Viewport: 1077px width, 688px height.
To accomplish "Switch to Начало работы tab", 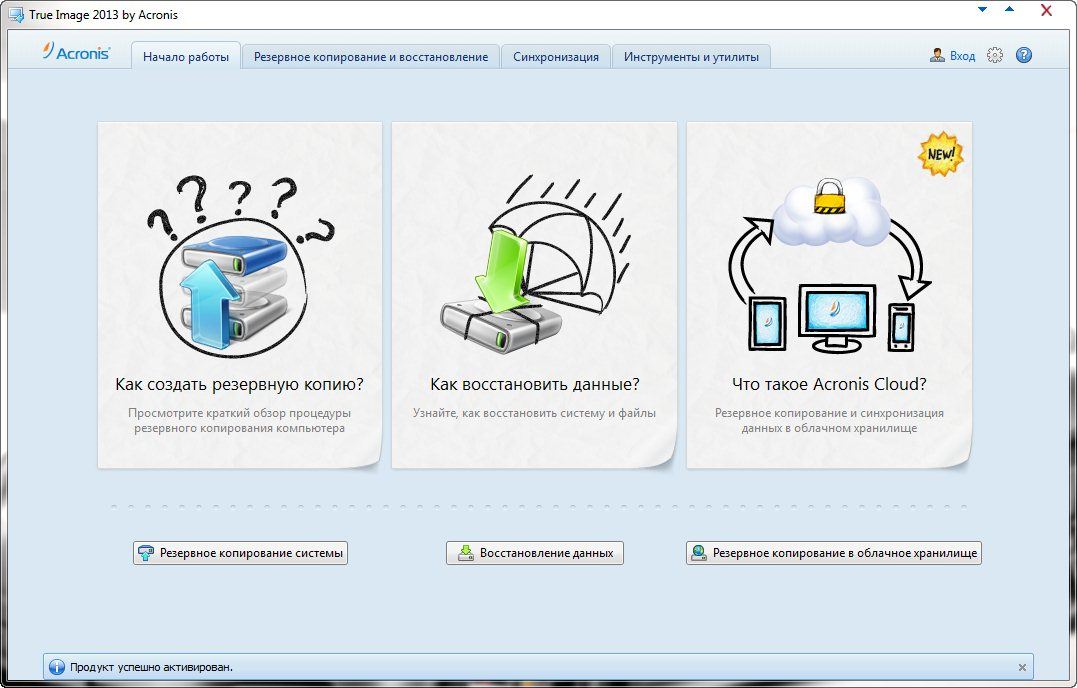I will 186,57.
